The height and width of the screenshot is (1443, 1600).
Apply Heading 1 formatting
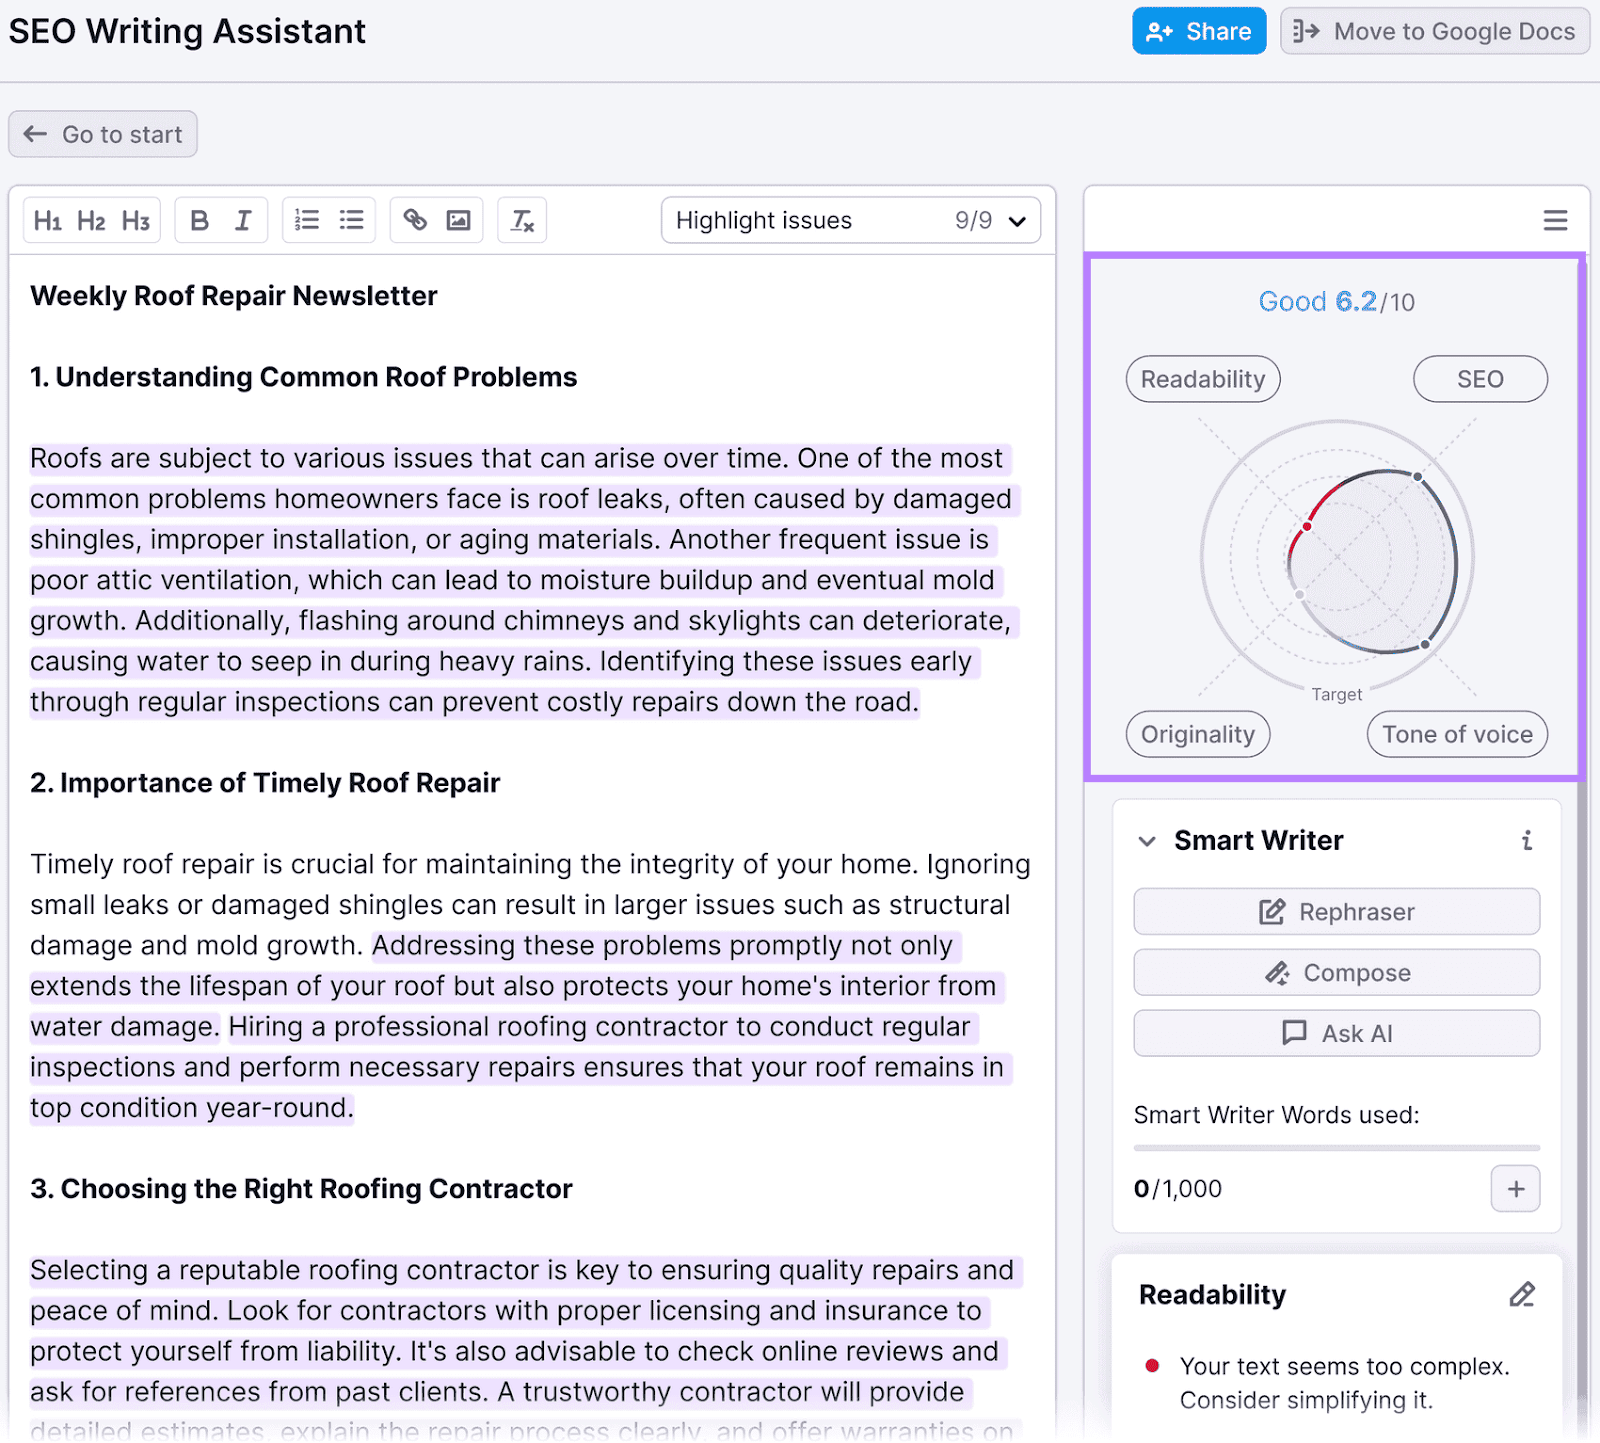[48, 220]
